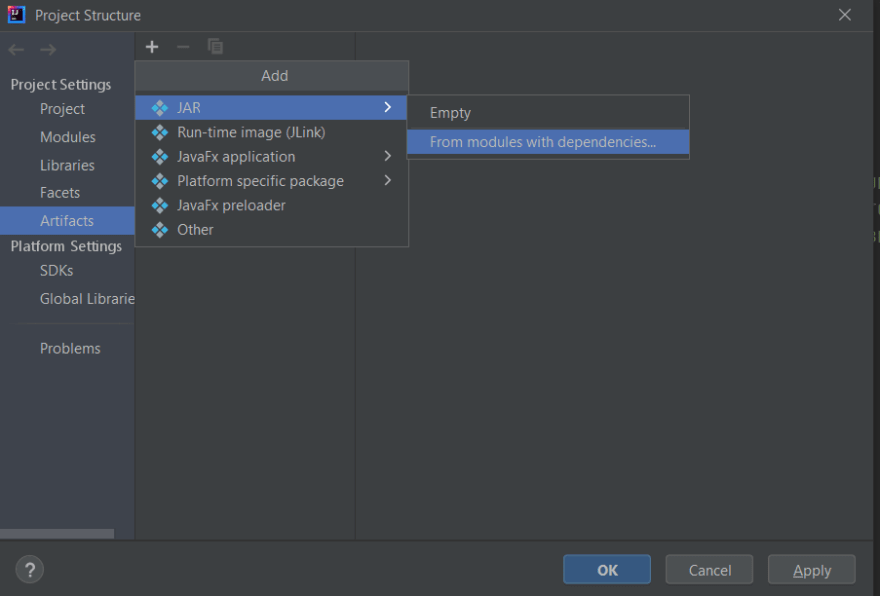Select From modules with dependencies...
The width and height of the screenshot is (880, 596).
point(548,142)
